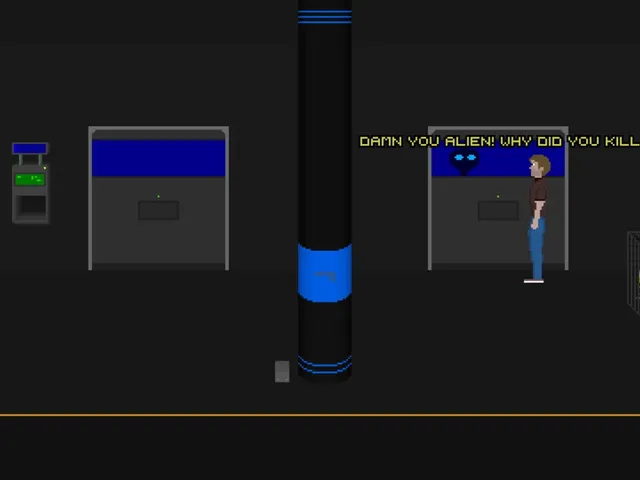Click the blue band on the central pillar
The width and height of the screenshot is (640, 480).
325,273
